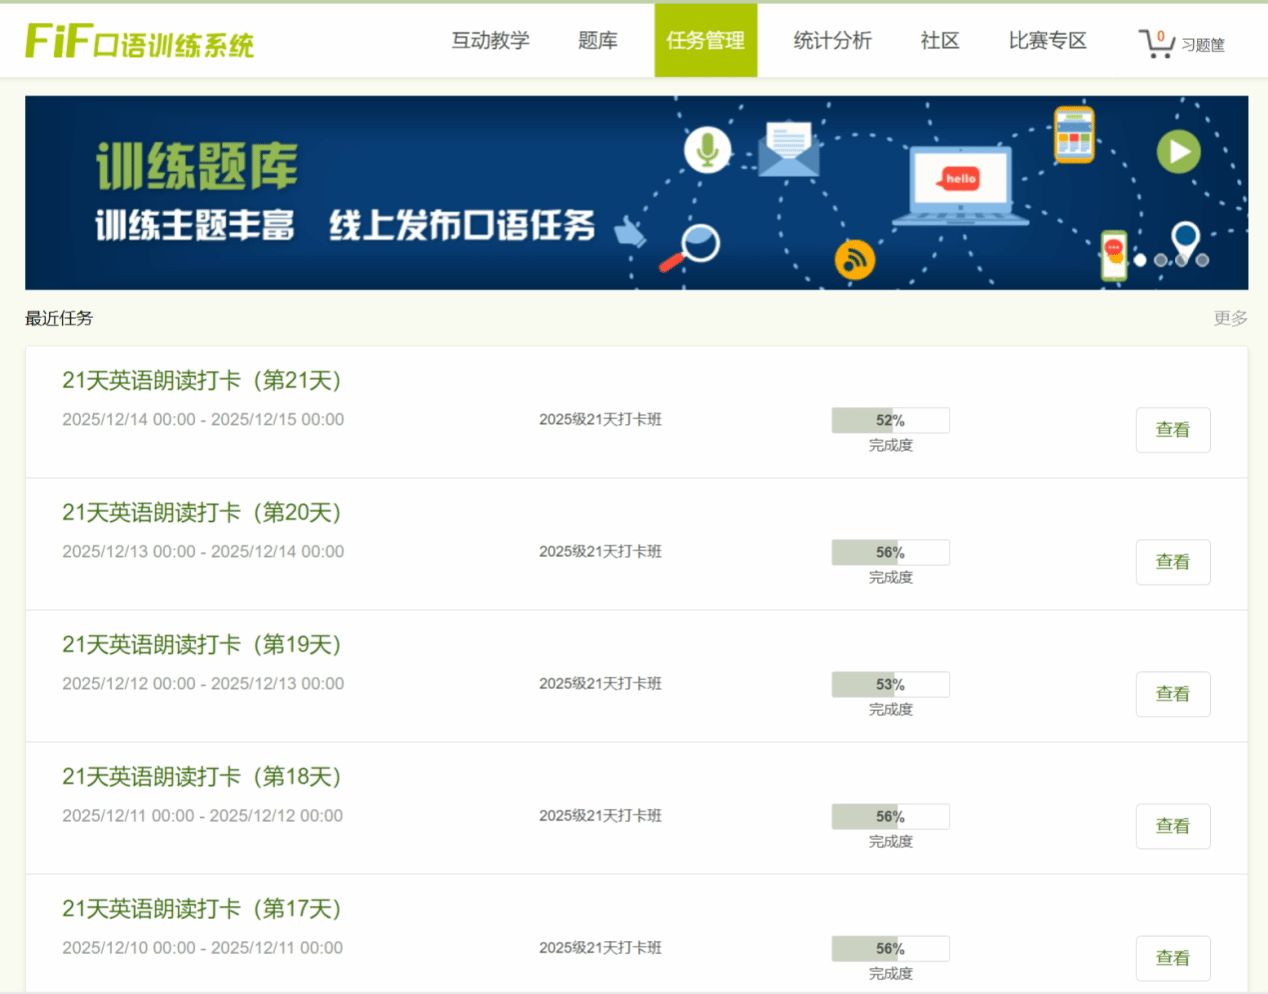Image resolution: width=1268 pixels, height=994 pixels.
Task: Switch to the second banner slide dot
Action: 1161,260
